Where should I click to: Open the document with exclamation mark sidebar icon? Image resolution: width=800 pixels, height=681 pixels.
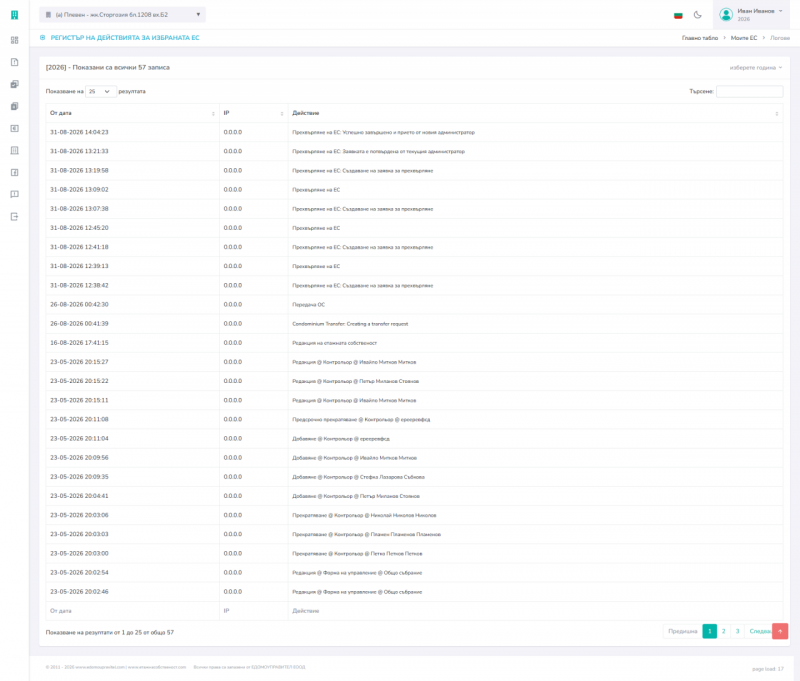14,62
